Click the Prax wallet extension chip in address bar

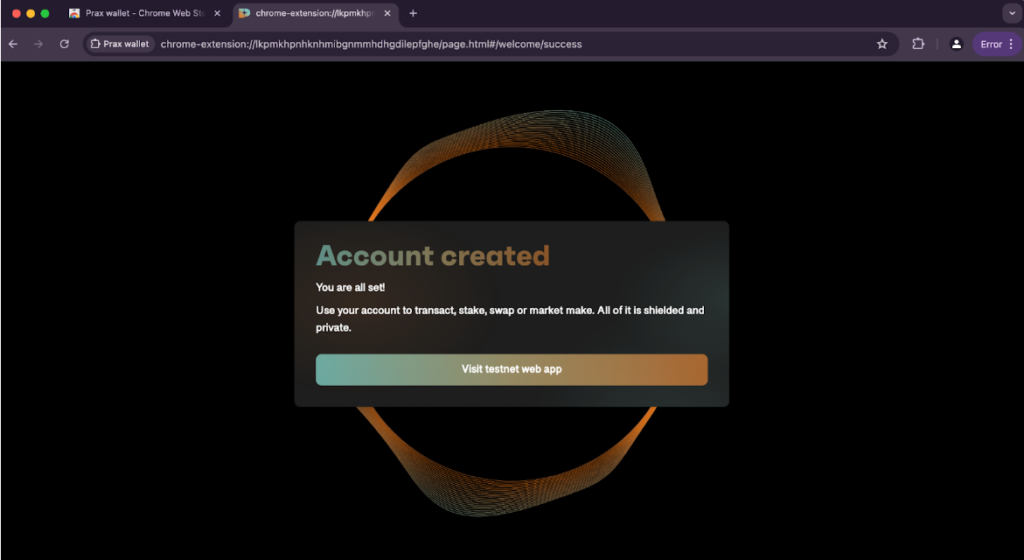(x=119, y=44)
